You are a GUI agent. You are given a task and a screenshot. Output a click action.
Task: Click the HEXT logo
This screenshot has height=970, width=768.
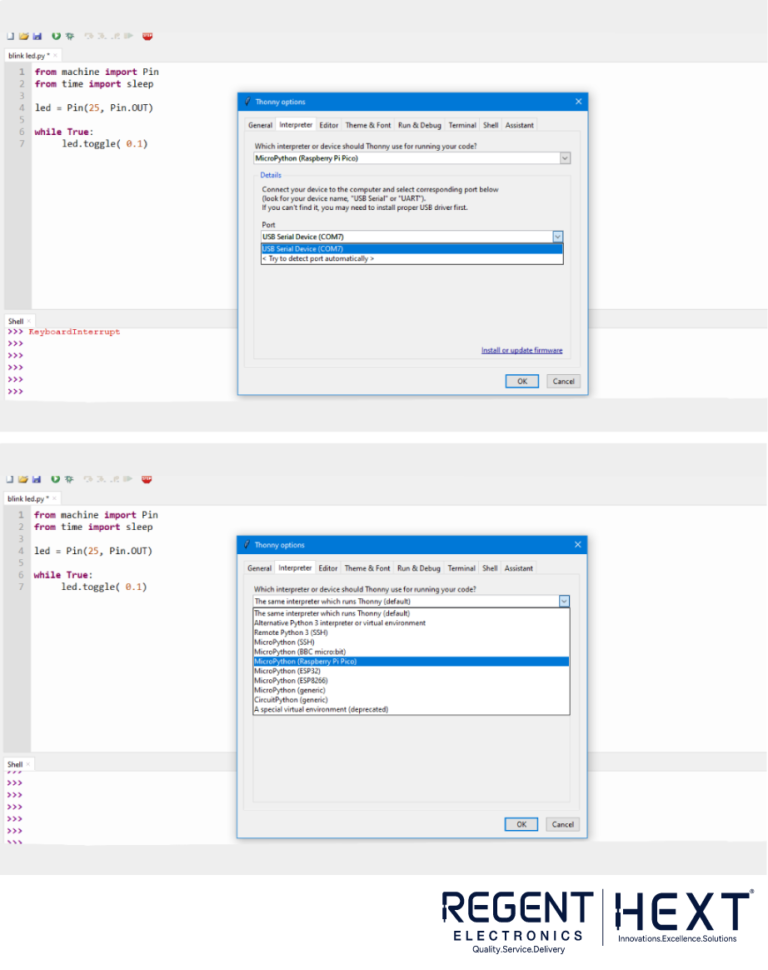(683, 916)
